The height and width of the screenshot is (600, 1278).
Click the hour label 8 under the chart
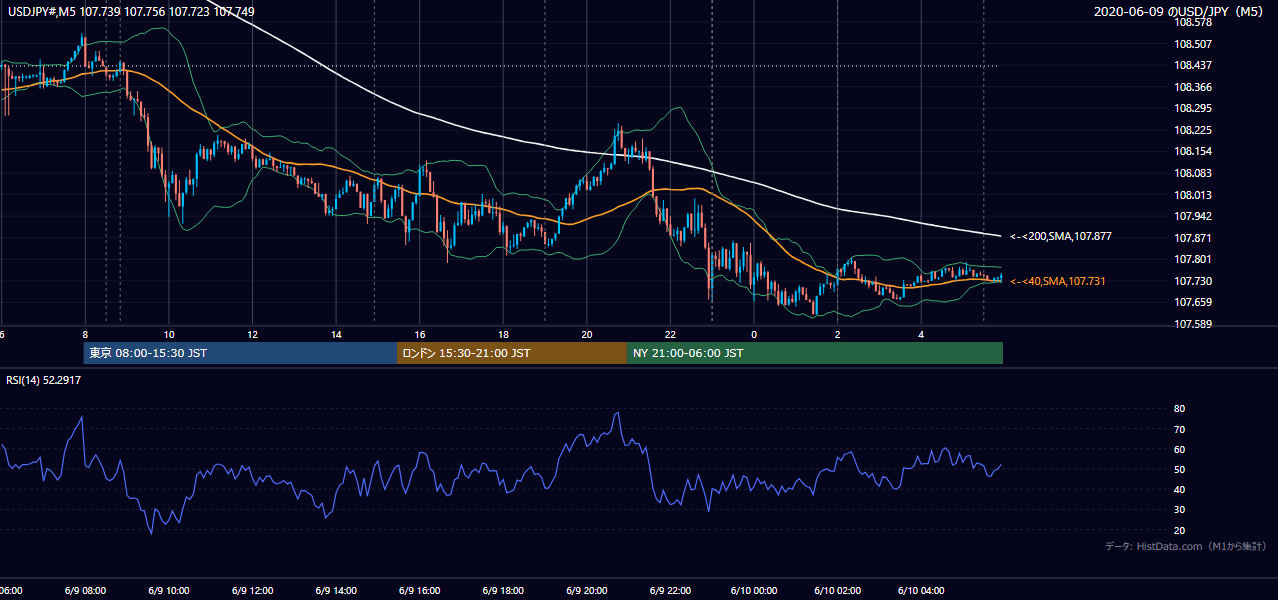point(85,335)
